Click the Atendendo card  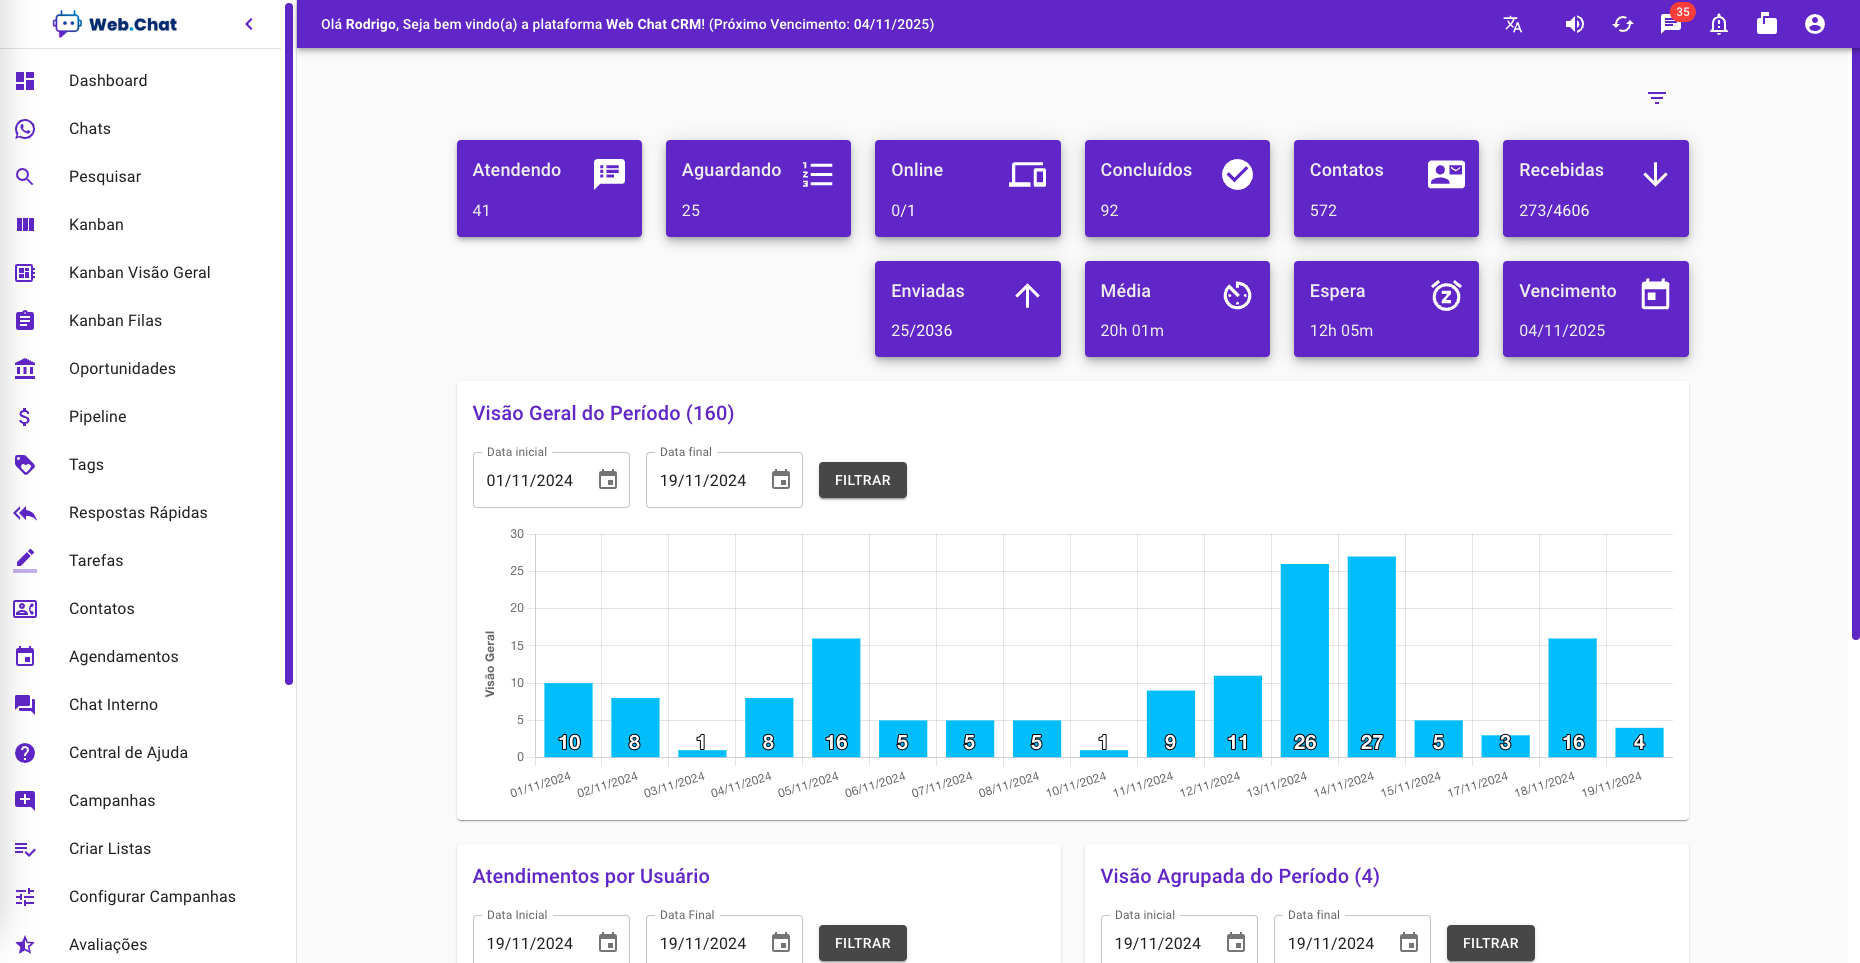549,188
